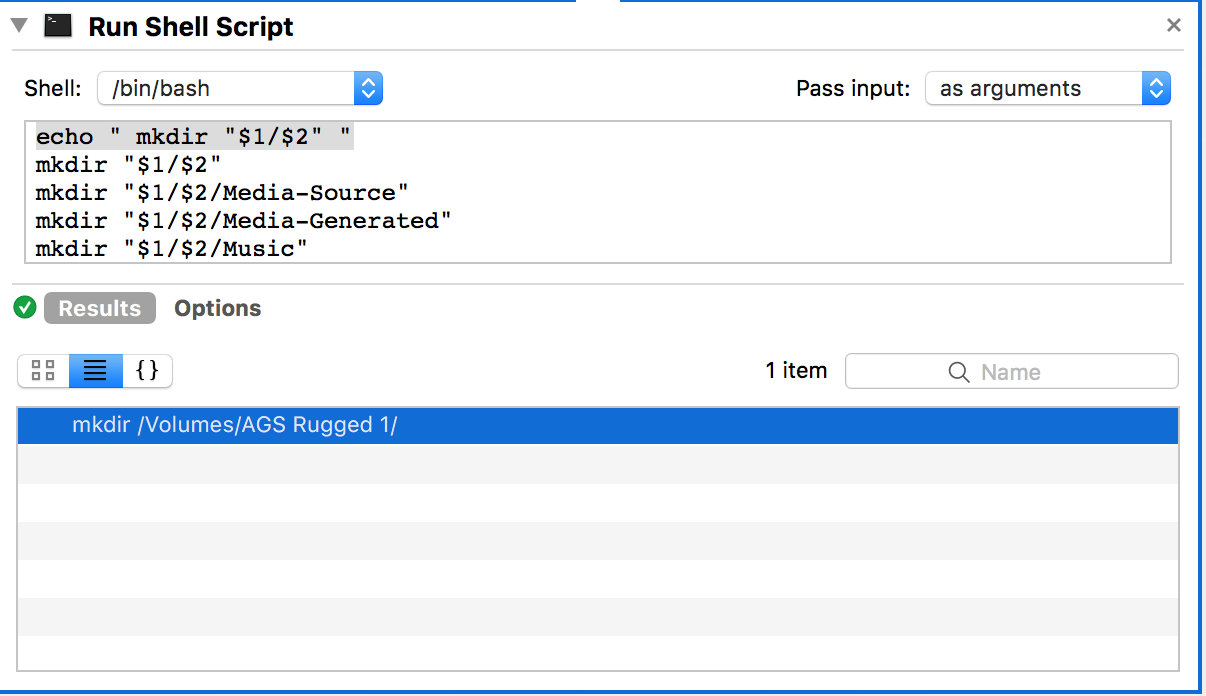Open the Pass input dropdown
Viewport: 1206px width, 696px height.
(1047, 88)
